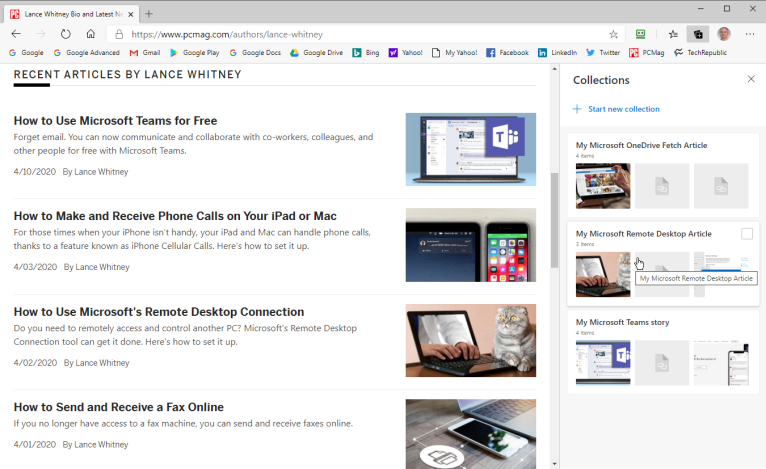
Task: Go back using the browser back arrow
Action: click(x=16, y=34)
